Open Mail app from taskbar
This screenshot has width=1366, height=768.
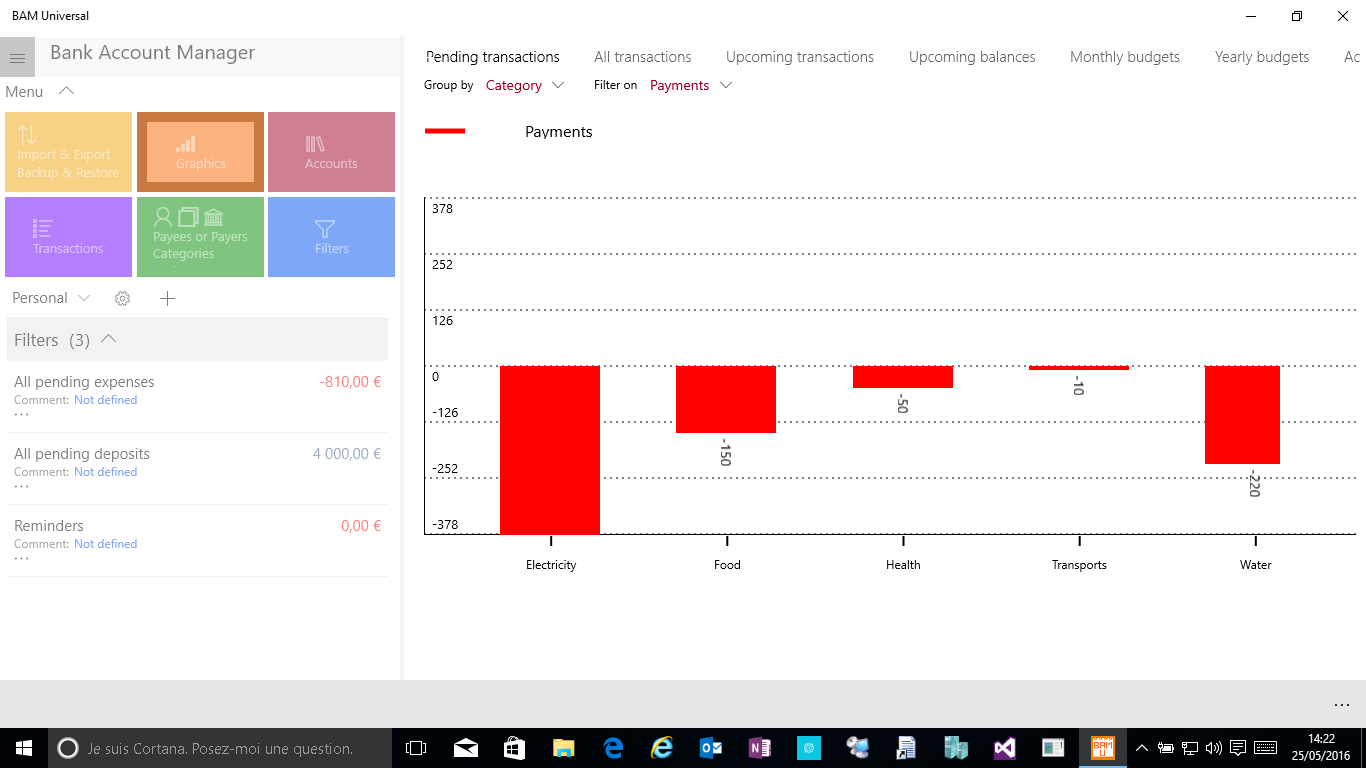pyautogui.click(x=466, y=748)
